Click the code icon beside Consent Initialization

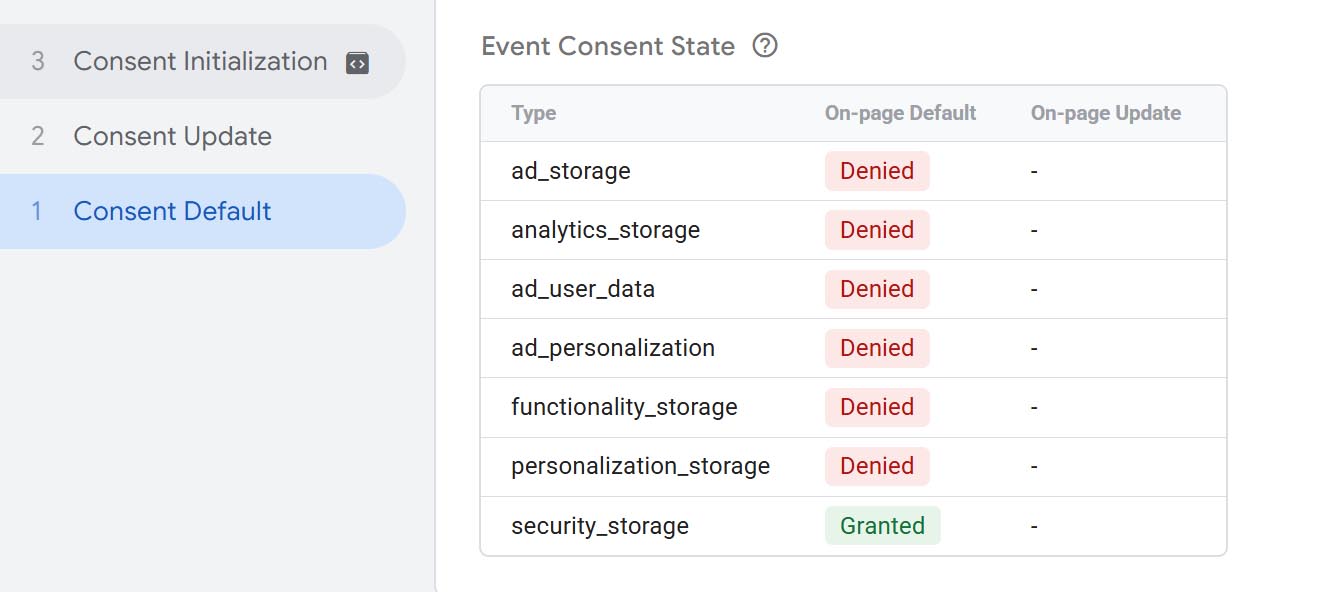[x=357, y=63]
